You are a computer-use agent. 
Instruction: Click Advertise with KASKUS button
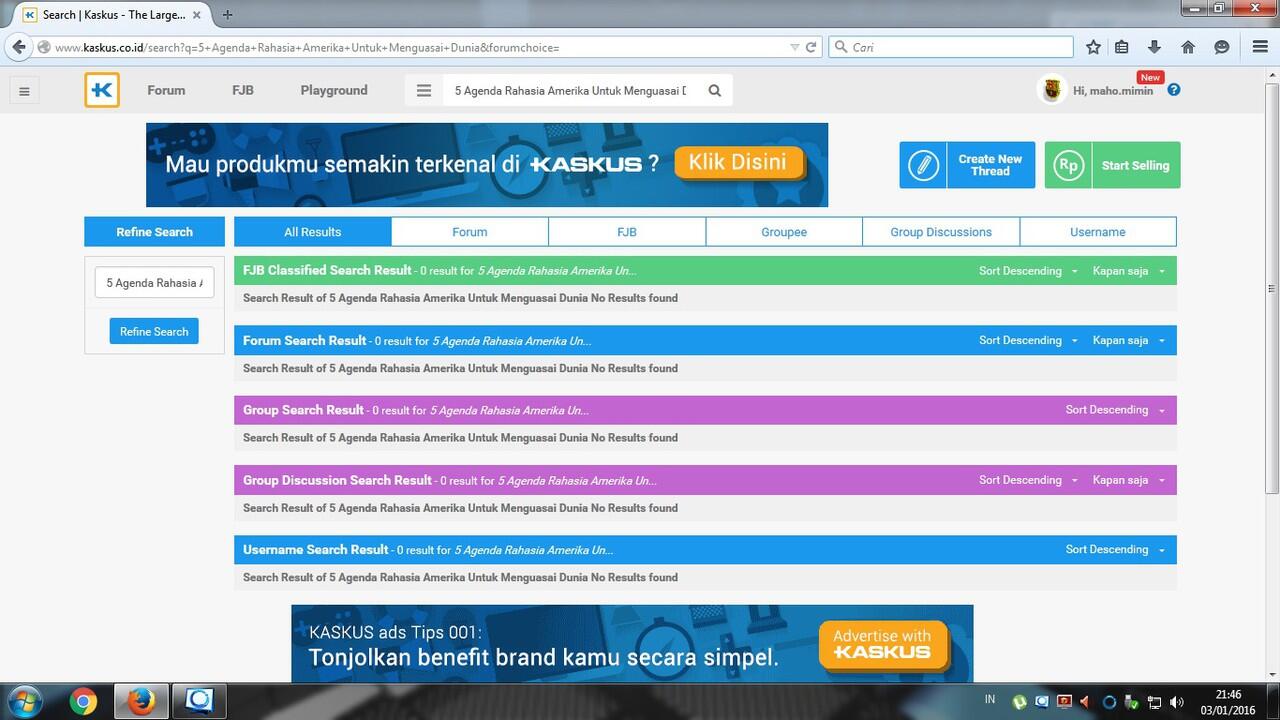click(882, 644)
